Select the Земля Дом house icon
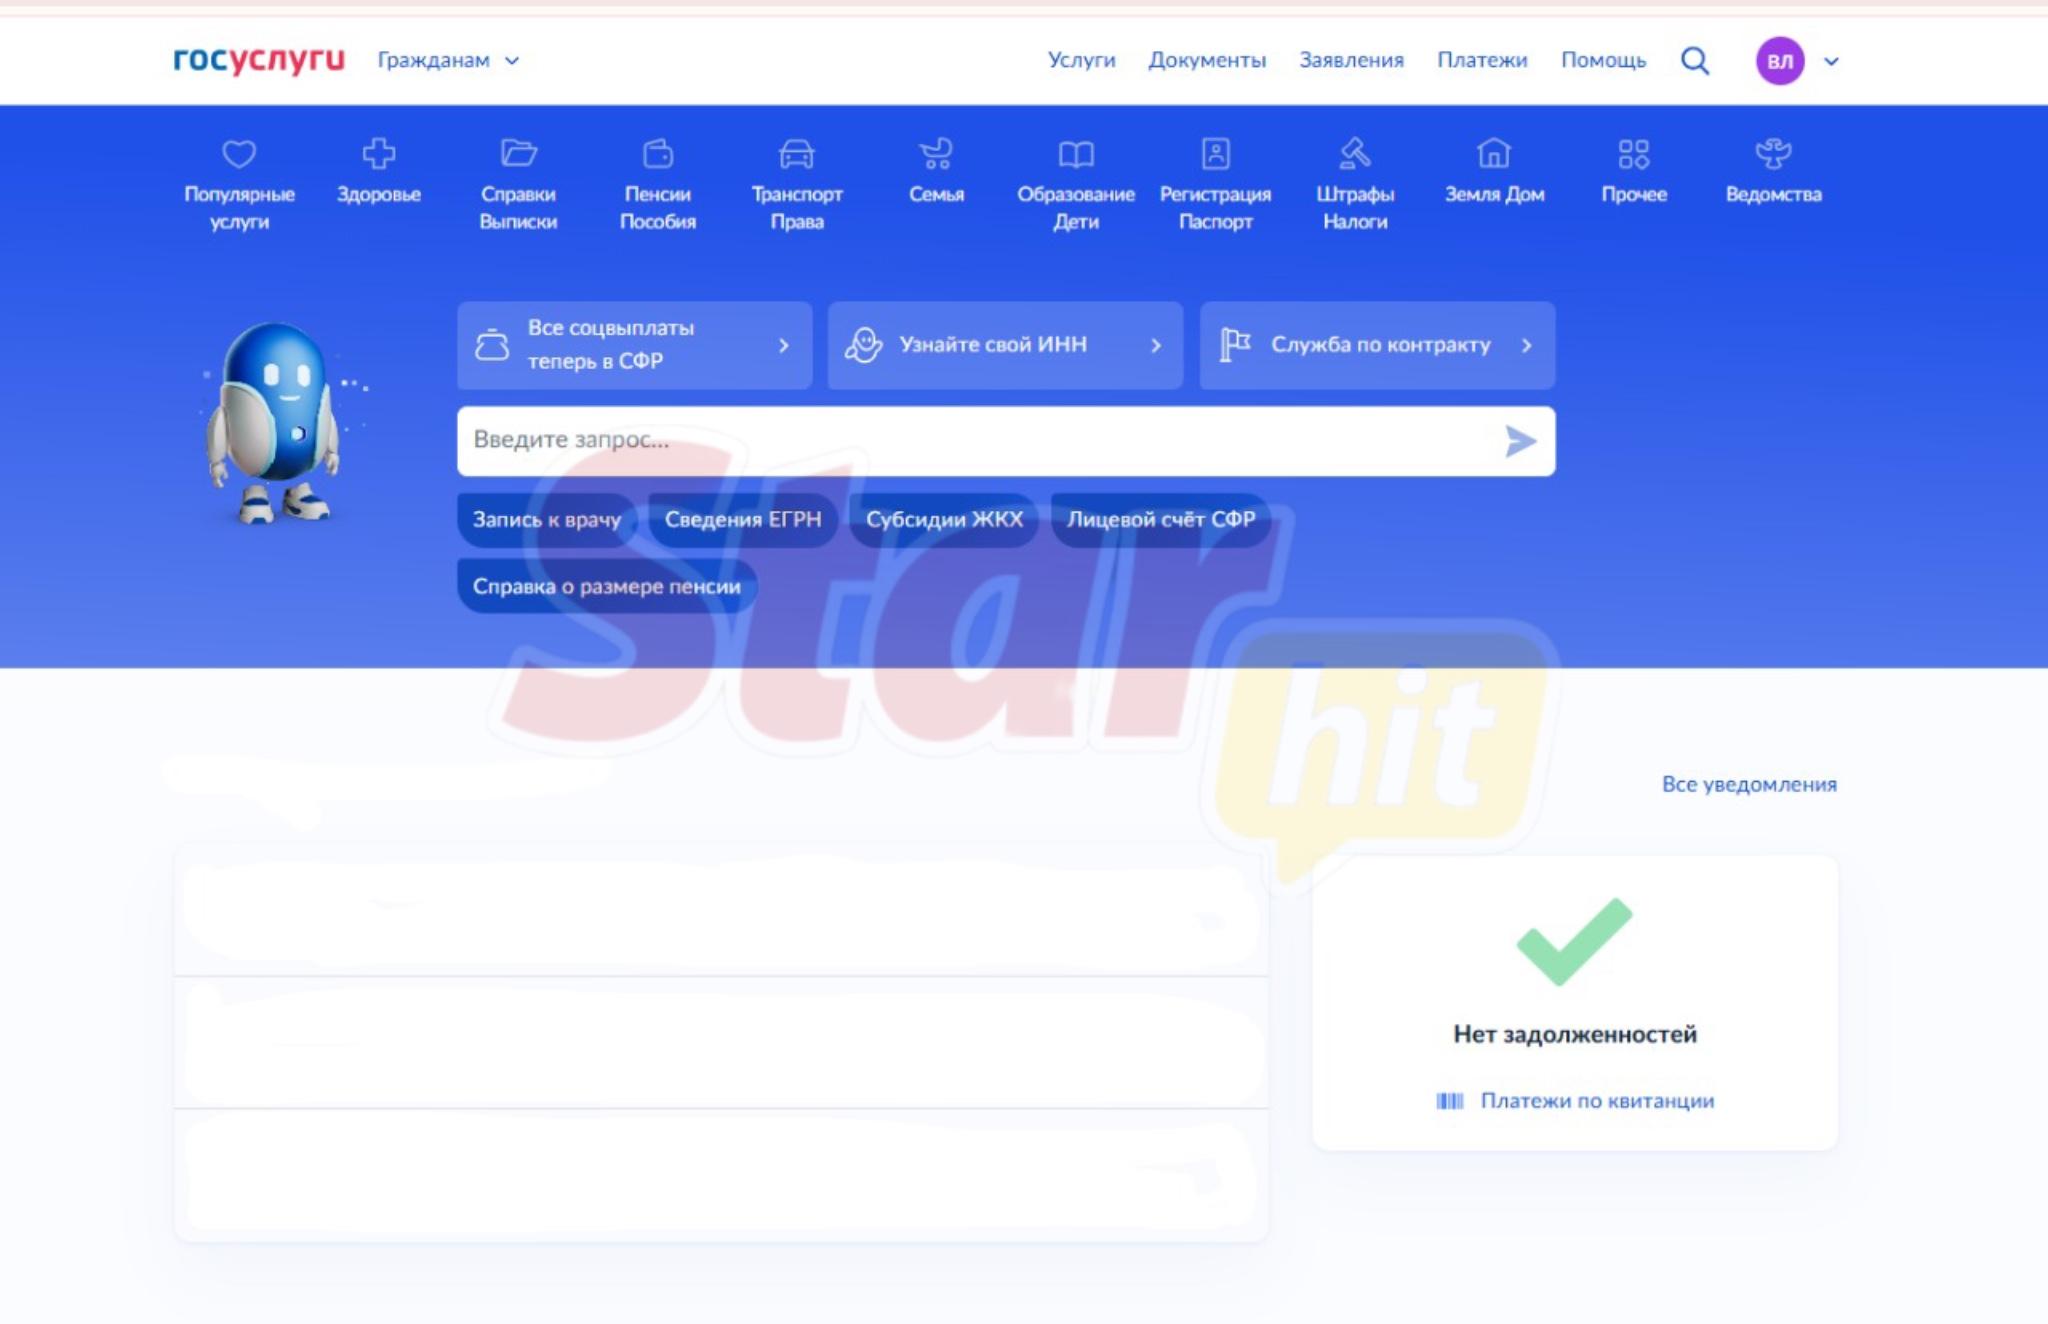 pos(1494,154)
